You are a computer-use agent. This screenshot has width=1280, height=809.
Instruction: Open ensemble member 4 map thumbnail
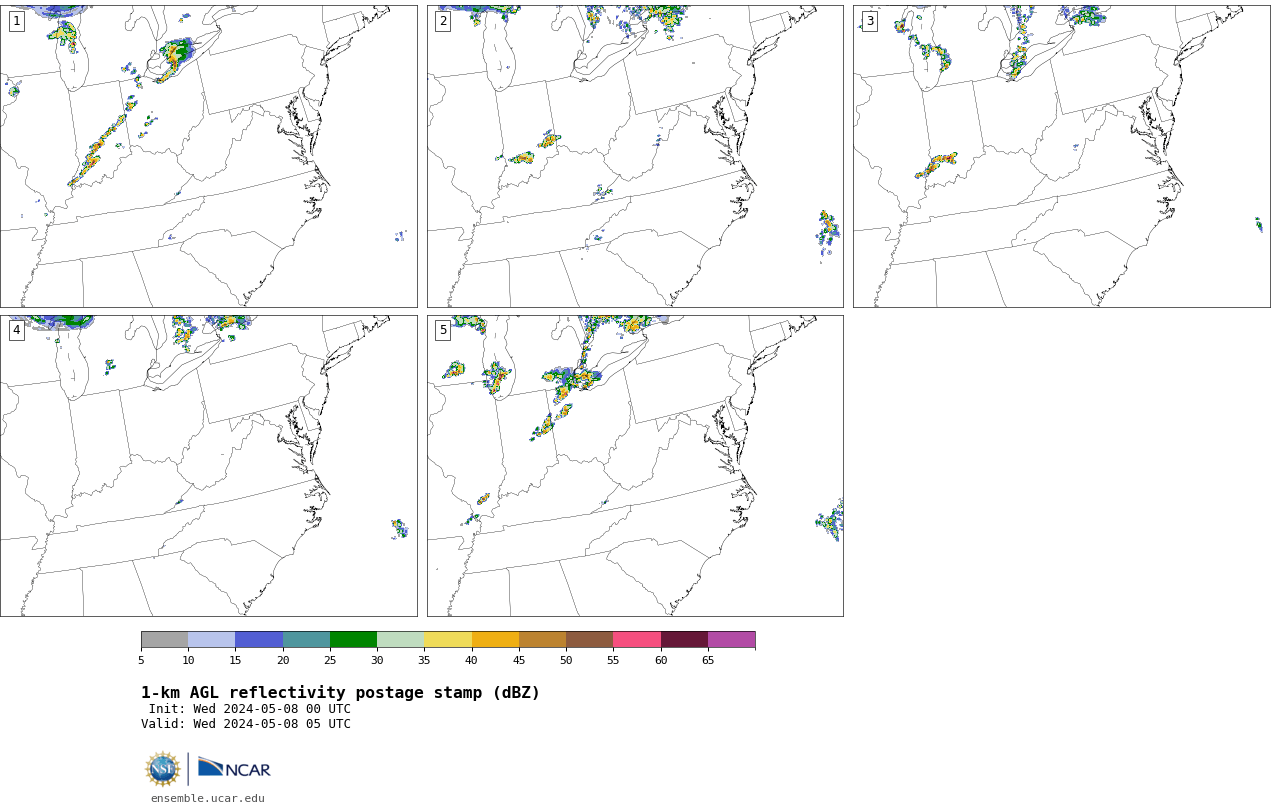(209, 466)
